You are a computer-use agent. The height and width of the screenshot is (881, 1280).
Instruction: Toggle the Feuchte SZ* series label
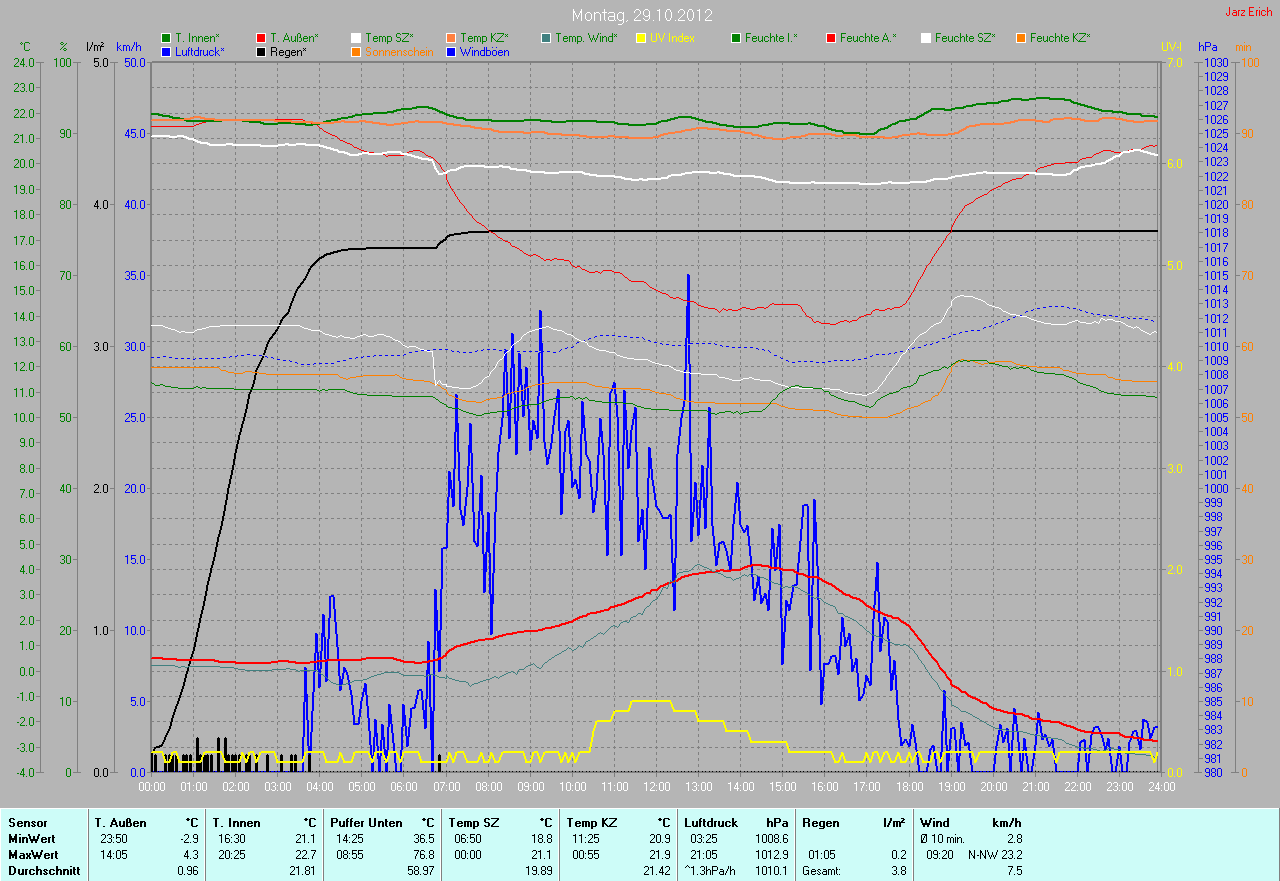(x=964, y=38)
